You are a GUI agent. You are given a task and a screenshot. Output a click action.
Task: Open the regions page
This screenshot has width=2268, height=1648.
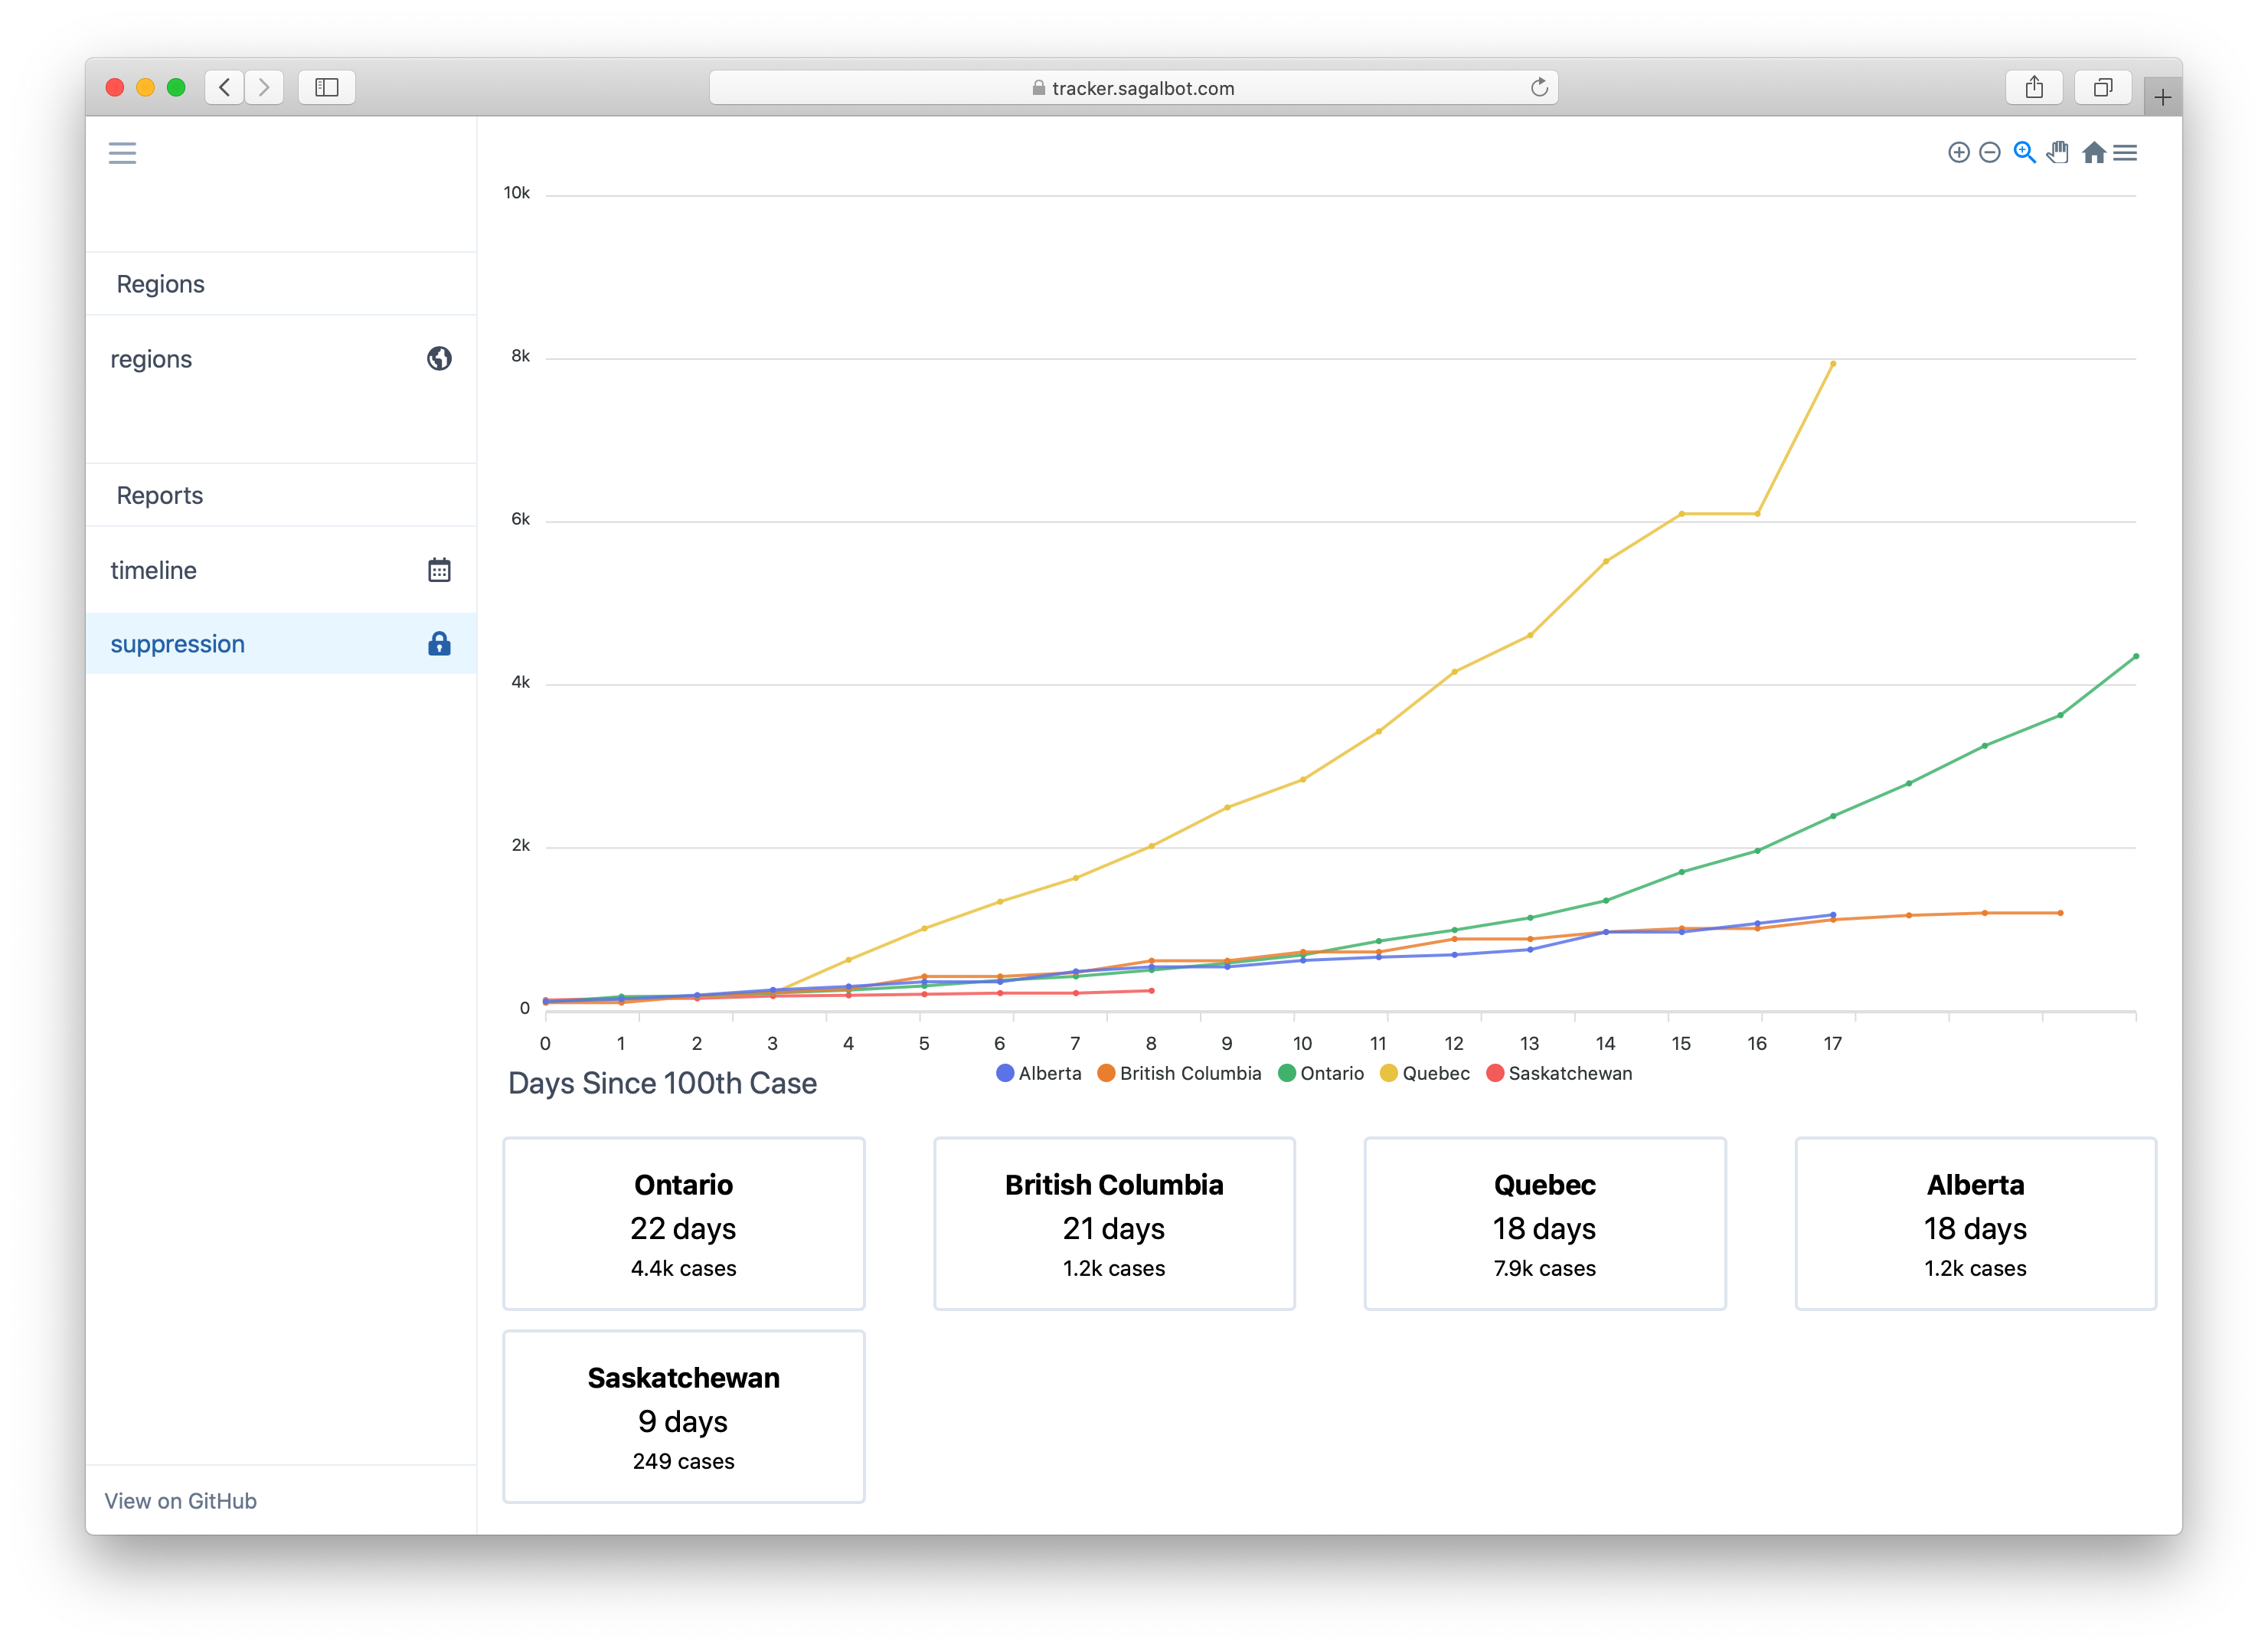click(x=151, y=358)
